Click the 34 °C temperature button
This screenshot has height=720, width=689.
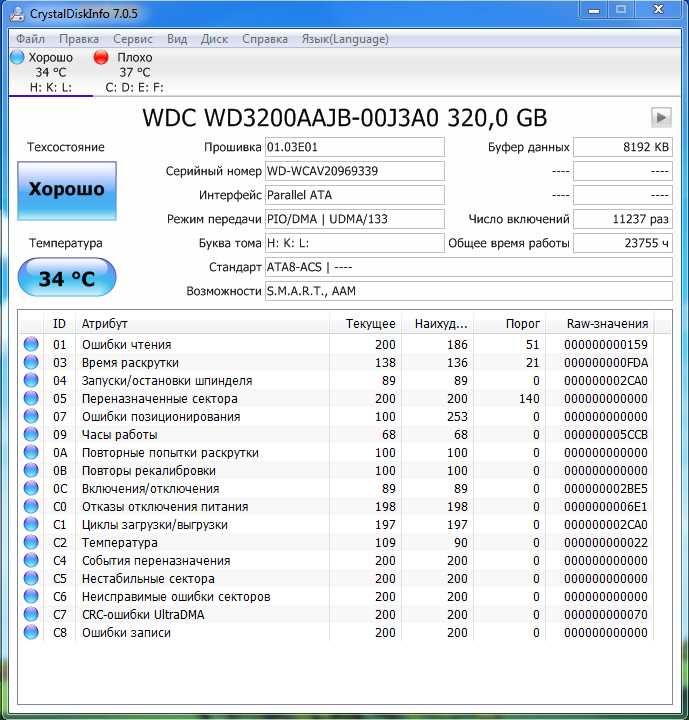(67, 277)
